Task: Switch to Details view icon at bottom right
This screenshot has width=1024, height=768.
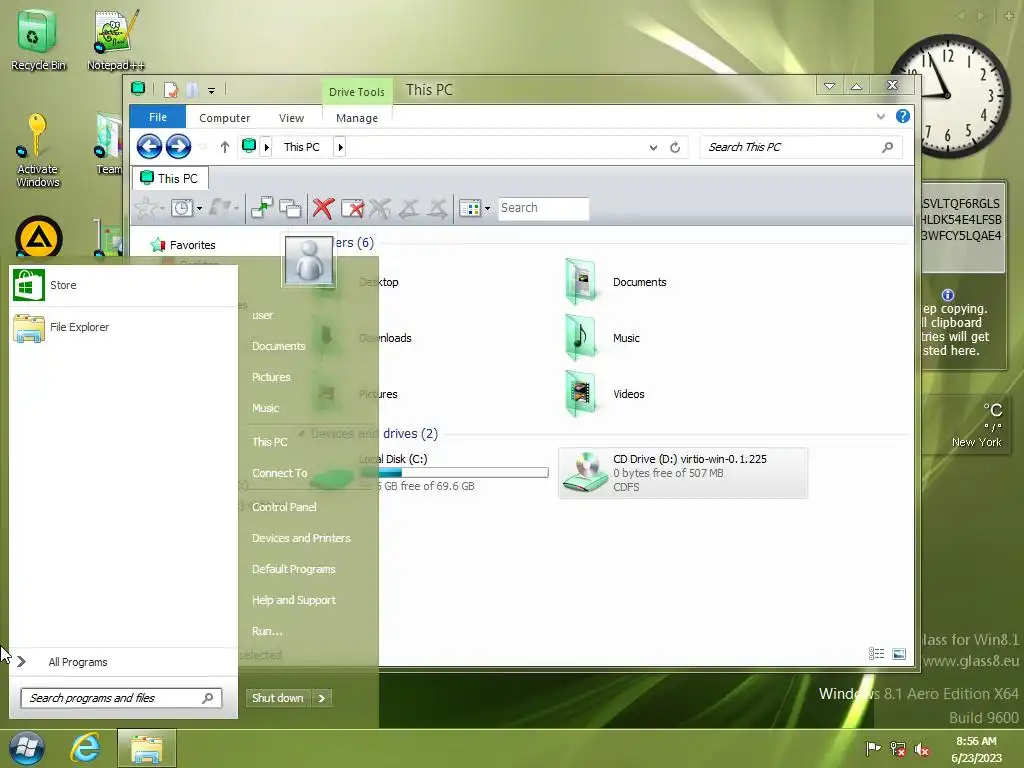Action: point(876,654)
